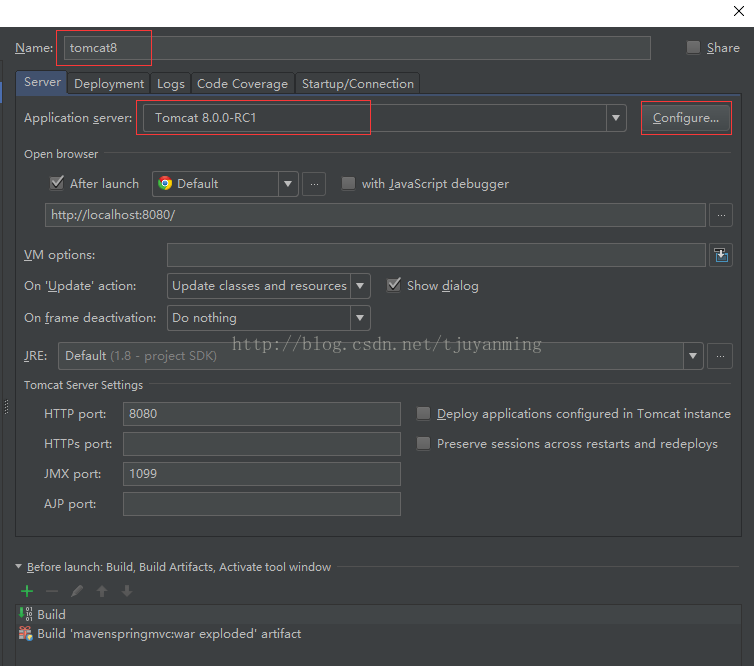
Task: Uncheck After launch checkbox
Action: pyautogui.click(x=57, y=183)
